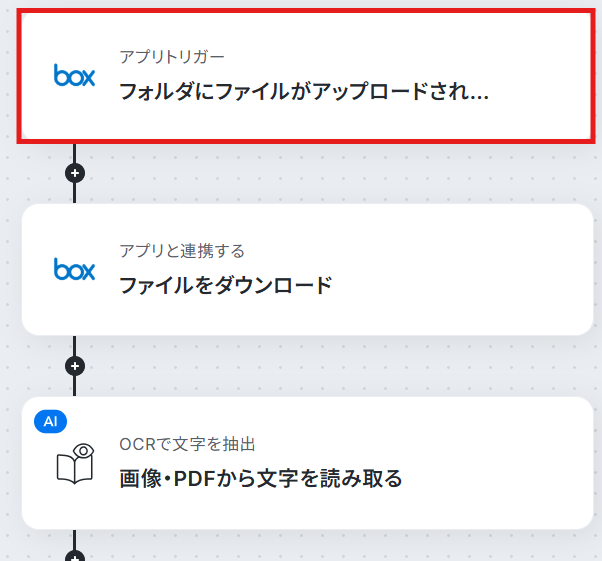Click the Box logo beside ファイルをダウンロード
The height and width of the screenshot is (561, 602).
pos(74,269)
